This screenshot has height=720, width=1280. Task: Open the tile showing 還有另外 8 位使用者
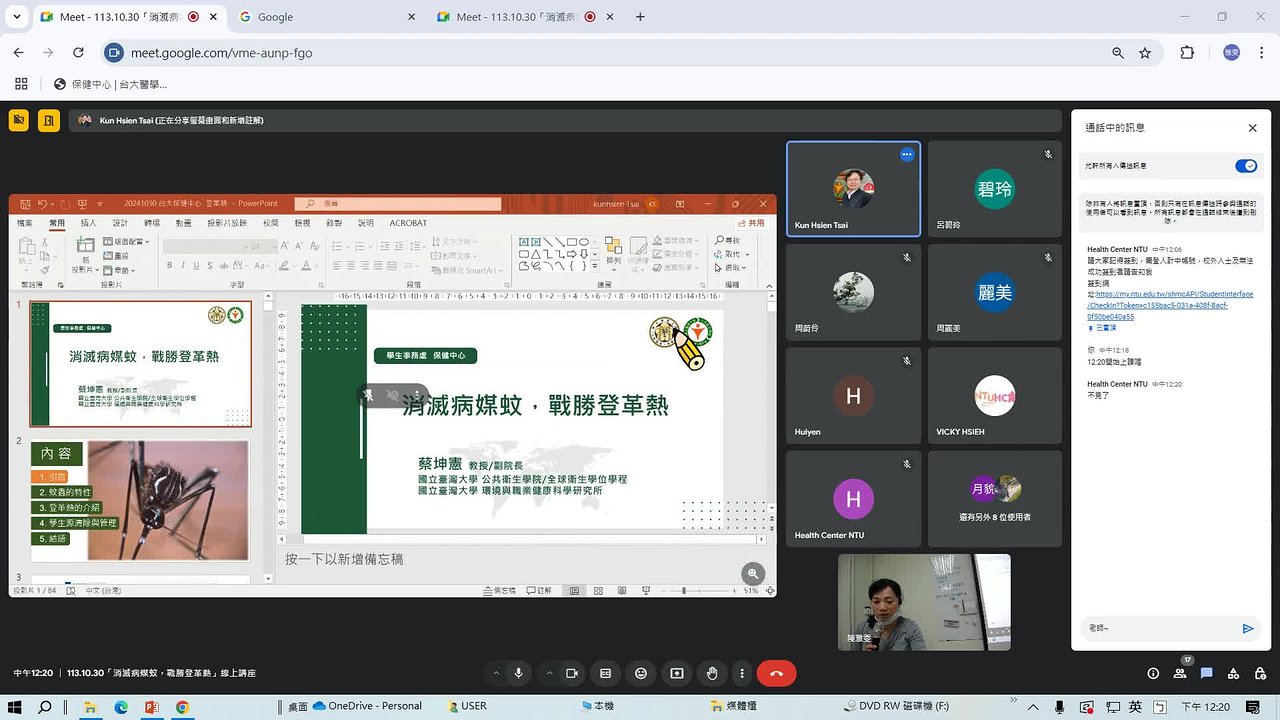tap(995, 499)
